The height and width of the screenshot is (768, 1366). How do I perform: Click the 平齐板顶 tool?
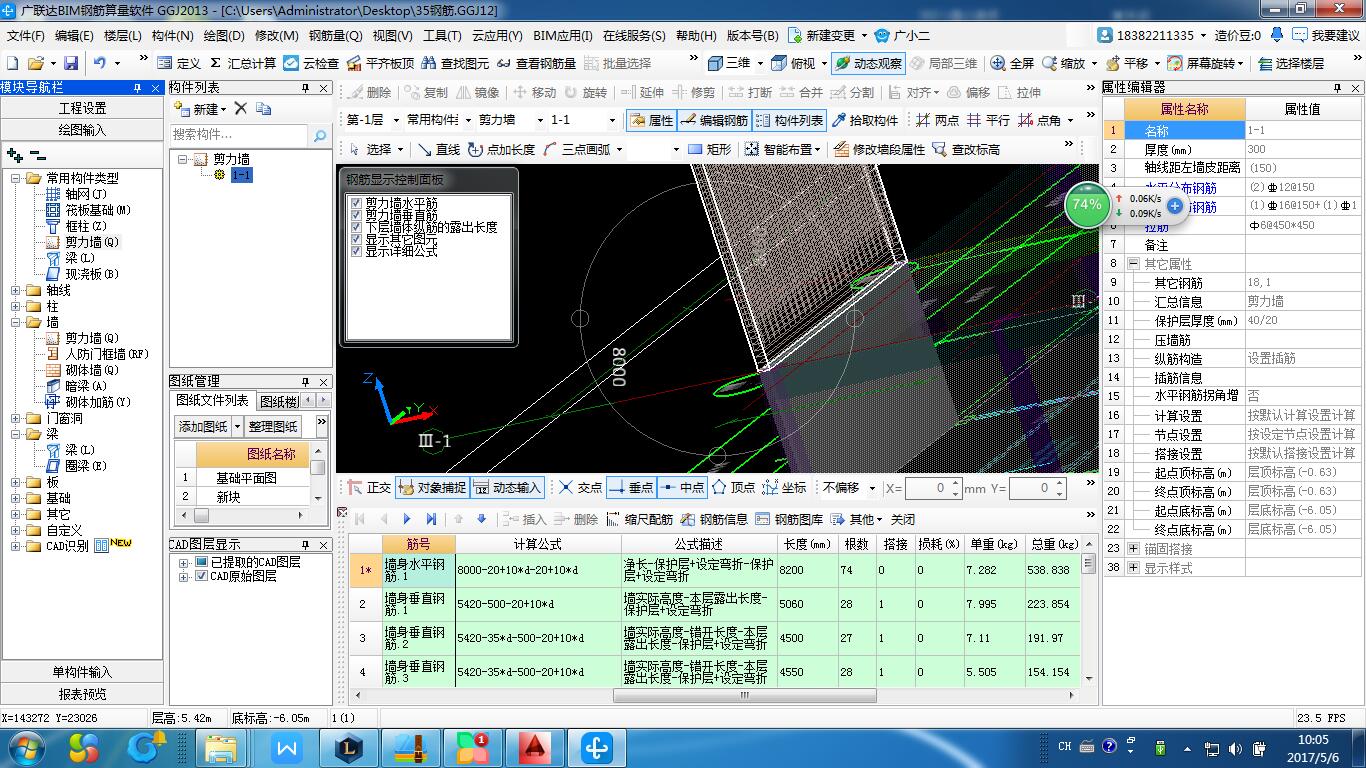click(380, 63)
